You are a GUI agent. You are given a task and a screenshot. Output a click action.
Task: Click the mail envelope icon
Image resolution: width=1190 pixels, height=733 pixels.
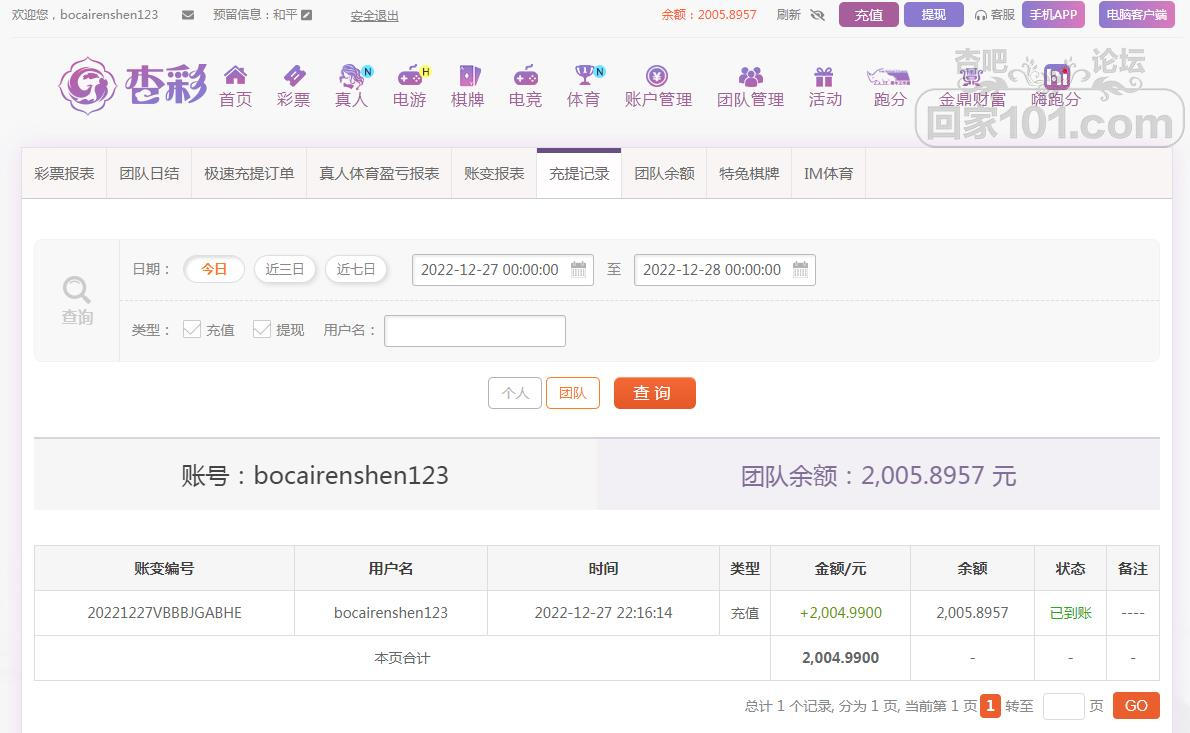(x=188, y=15)
